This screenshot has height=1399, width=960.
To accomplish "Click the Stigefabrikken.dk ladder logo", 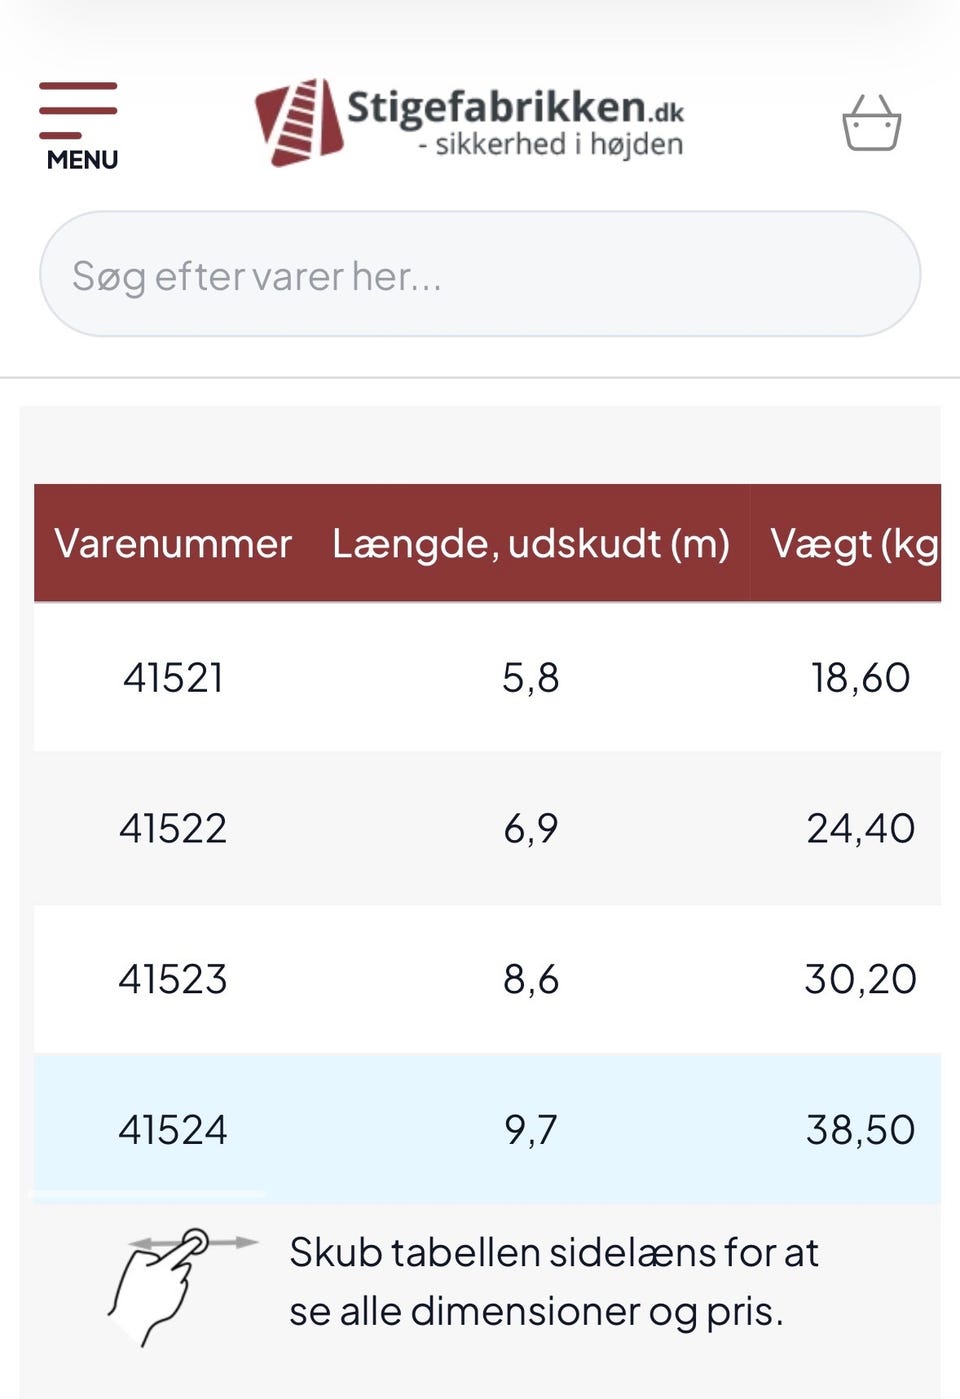I will tap(299, 122).
